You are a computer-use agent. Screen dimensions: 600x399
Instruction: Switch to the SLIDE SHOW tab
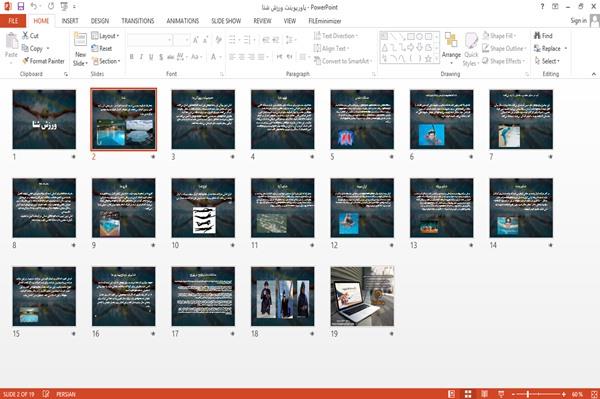click(x=226, y=21)
